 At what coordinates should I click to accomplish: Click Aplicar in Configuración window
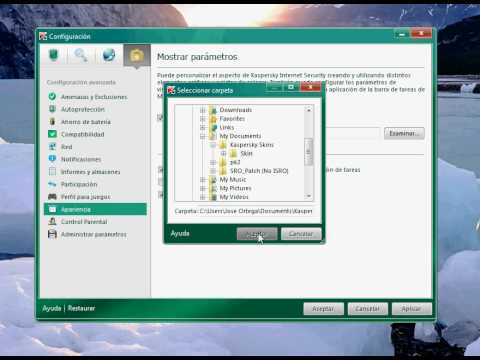click(411, 309)
